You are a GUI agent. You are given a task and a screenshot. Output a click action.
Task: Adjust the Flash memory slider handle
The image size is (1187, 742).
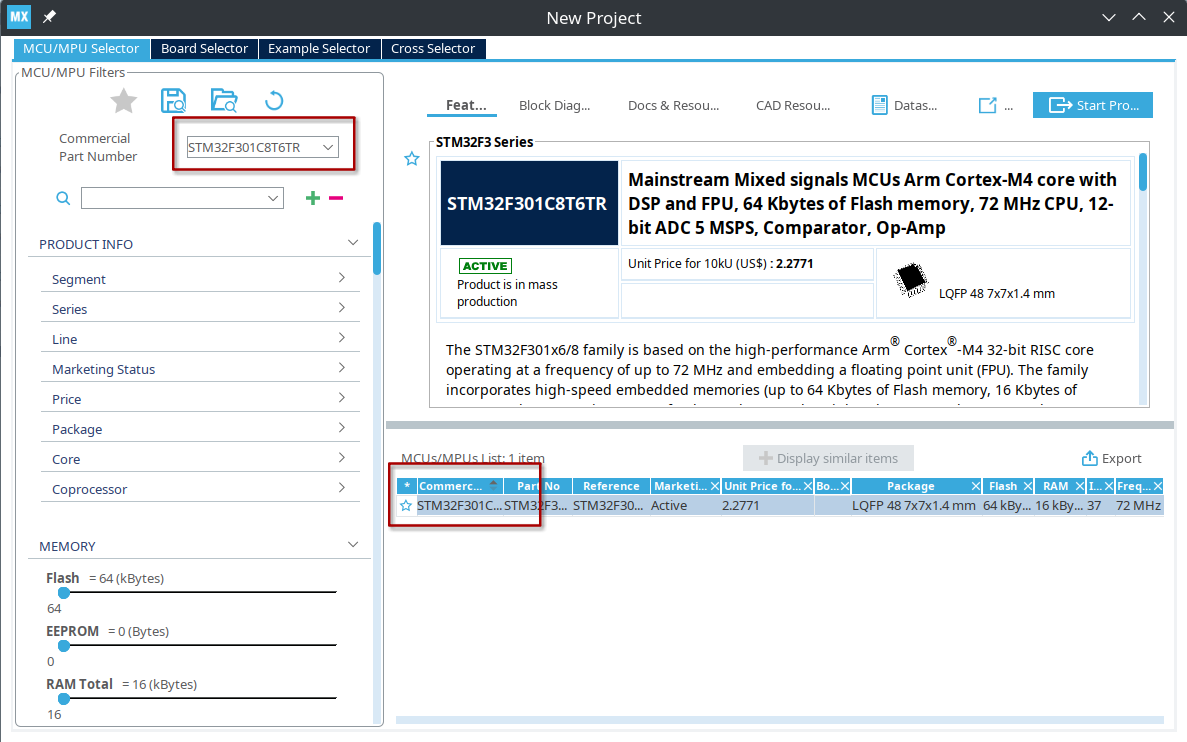pyautogui.click(x=64, y=593)
